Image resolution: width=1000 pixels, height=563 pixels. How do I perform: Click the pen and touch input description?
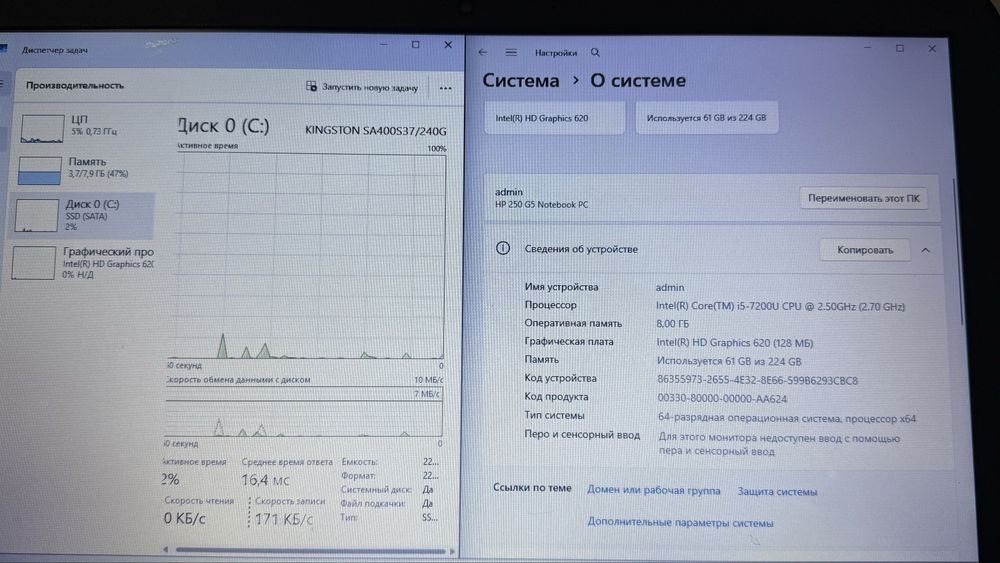coord(779,444)
